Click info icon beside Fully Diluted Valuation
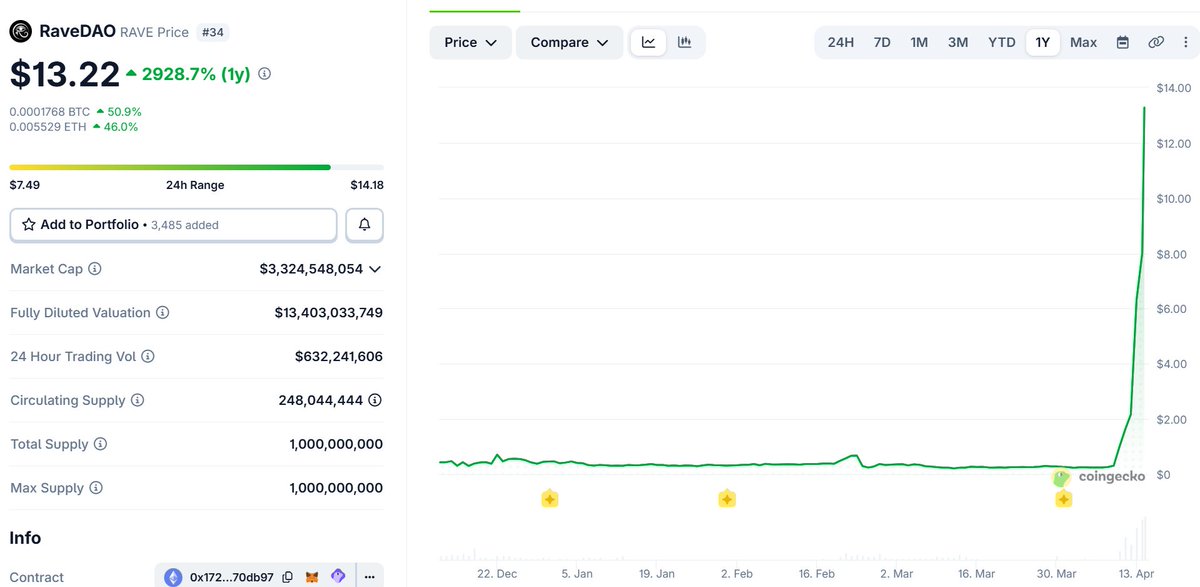Image resolution: width=1200 pixels, height=587 pixels. tap(162, 313)
